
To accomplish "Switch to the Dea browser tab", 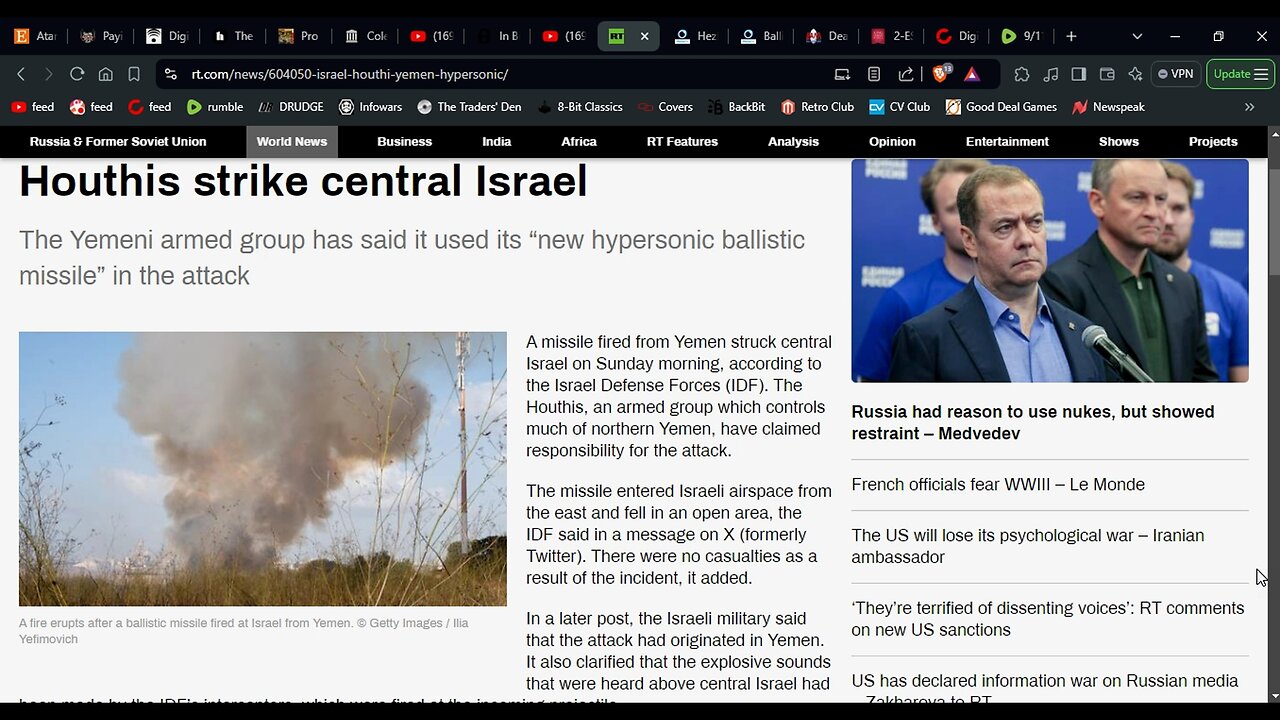I will pyautogui.click(x=827, y=36).
